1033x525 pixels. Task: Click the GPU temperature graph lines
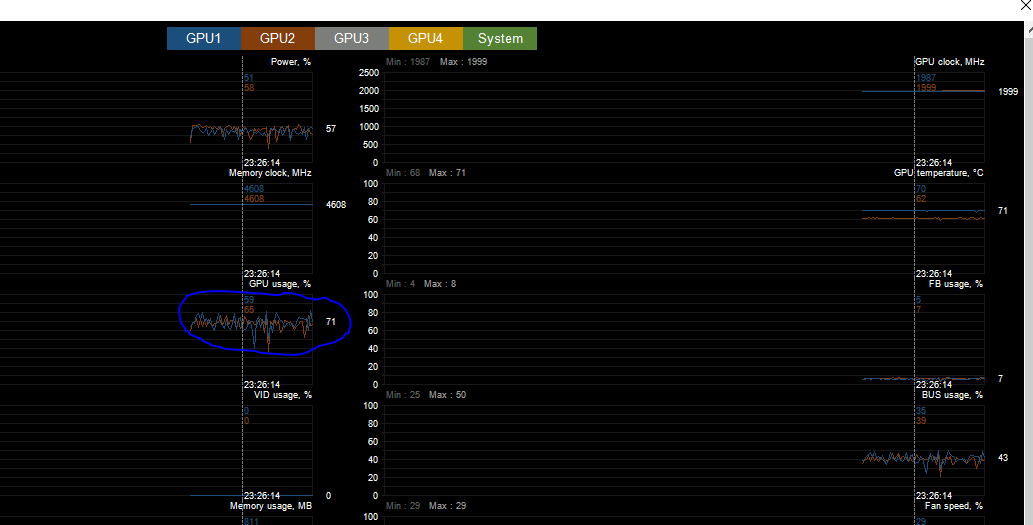coord(923,215)
